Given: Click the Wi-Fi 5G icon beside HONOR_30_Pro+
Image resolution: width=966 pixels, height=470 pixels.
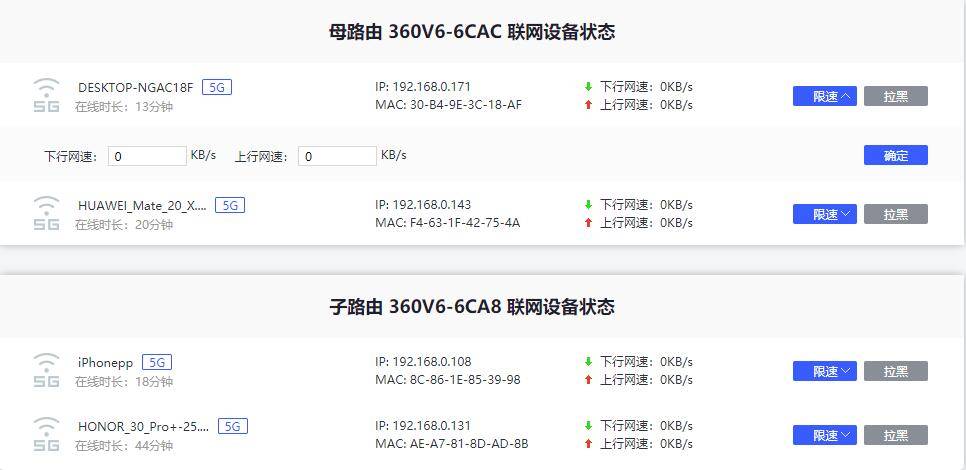Looking at the screenshot, I should (46, 434).
